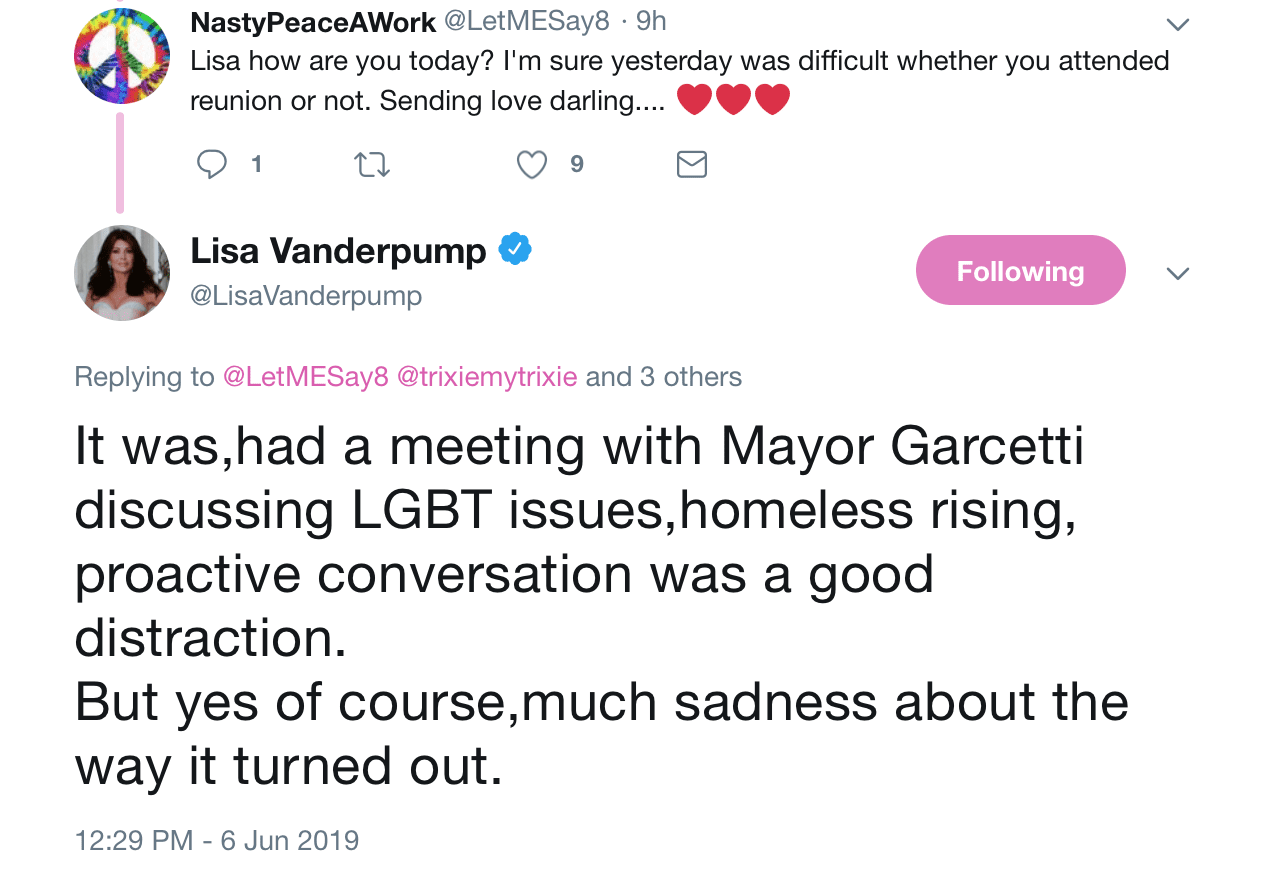This screenshot has height=872, width=1264.
Task: Open the @LetMESay8 reply mention link
Action: (305, 377)
